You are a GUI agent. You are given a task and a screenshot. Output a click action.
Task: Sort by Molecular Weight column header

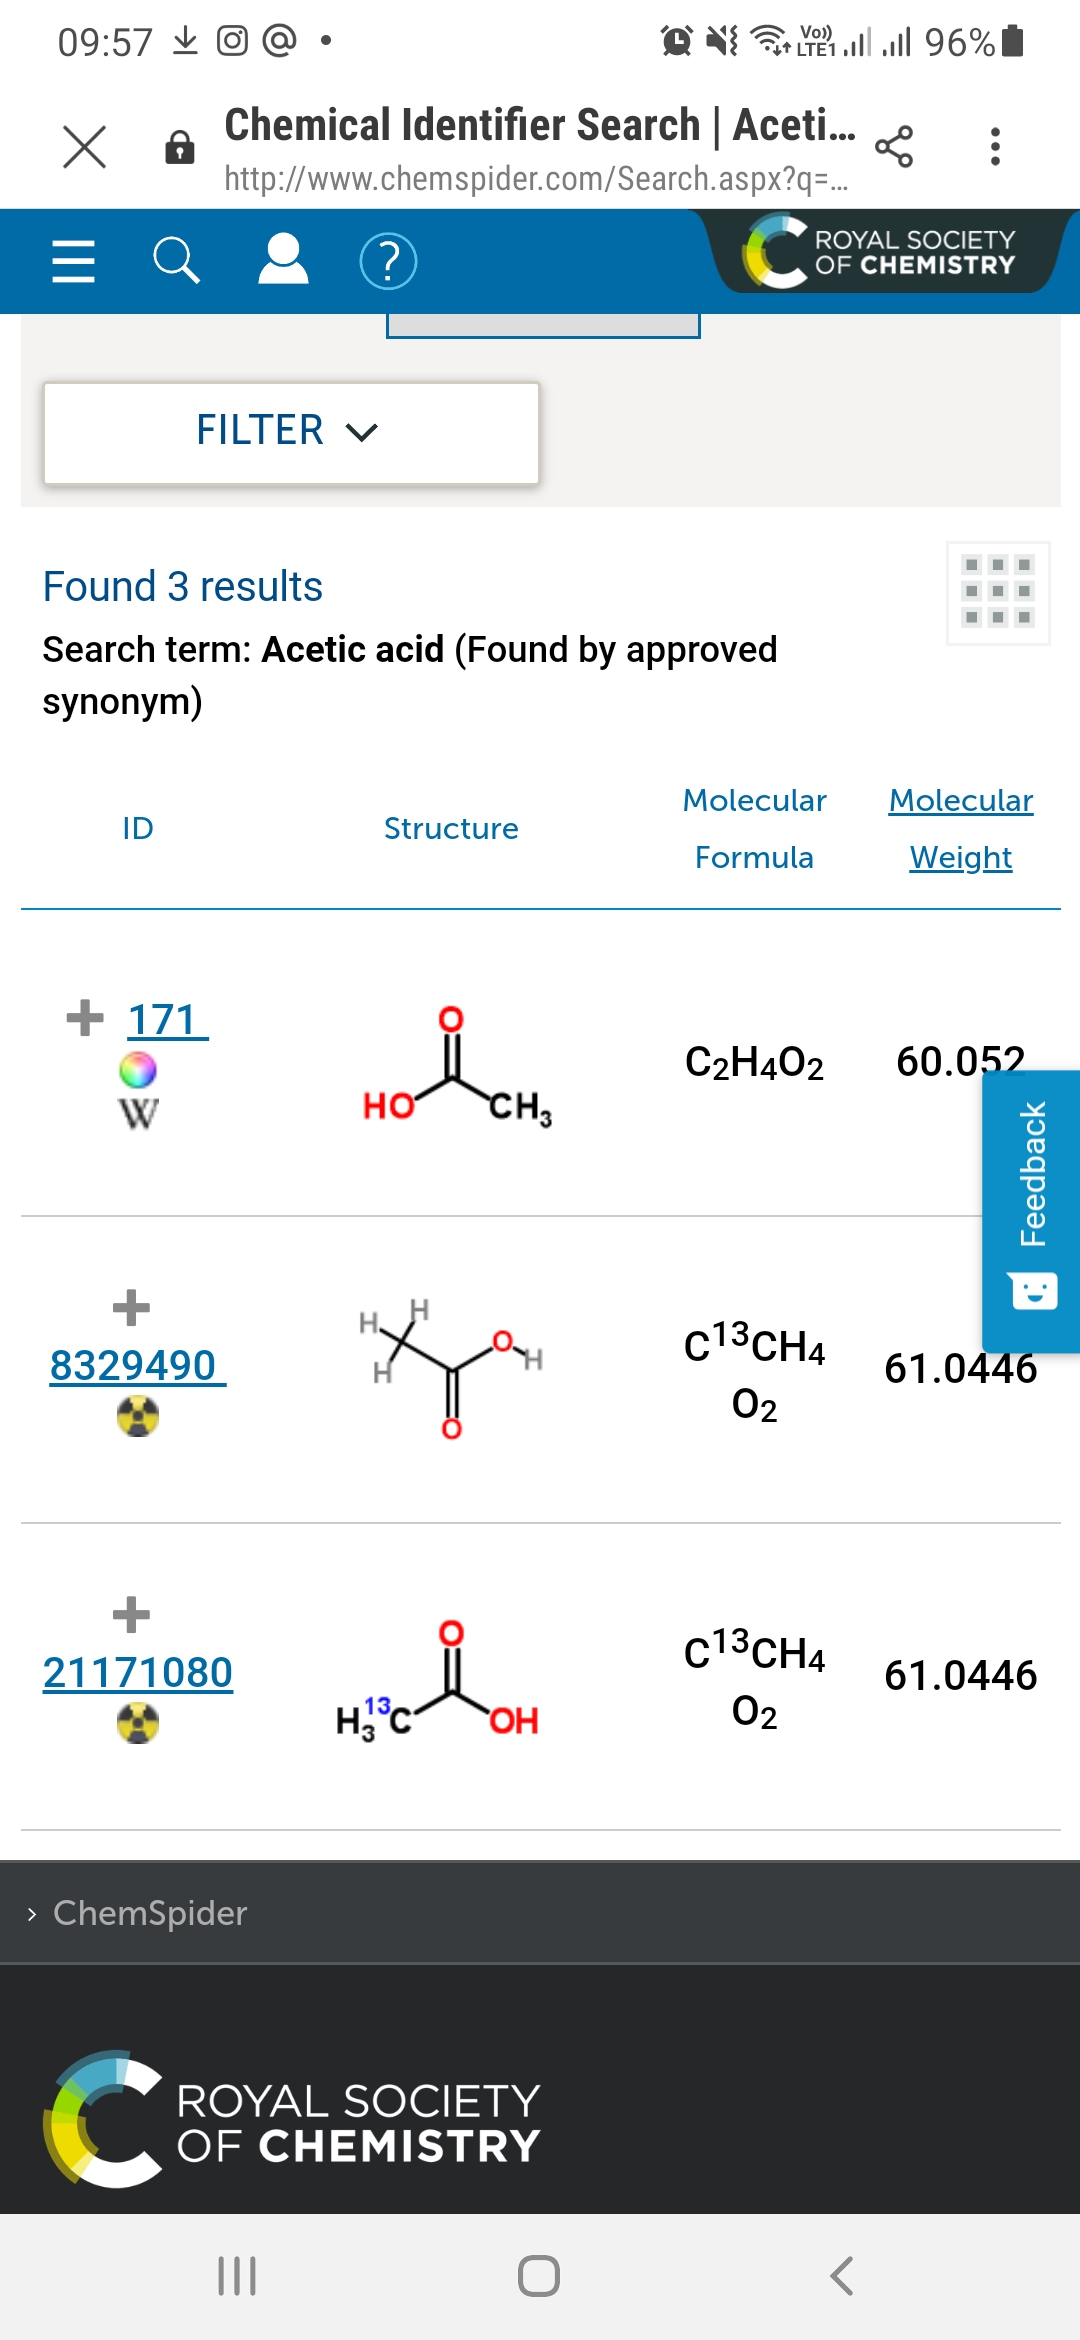point(961,828)
